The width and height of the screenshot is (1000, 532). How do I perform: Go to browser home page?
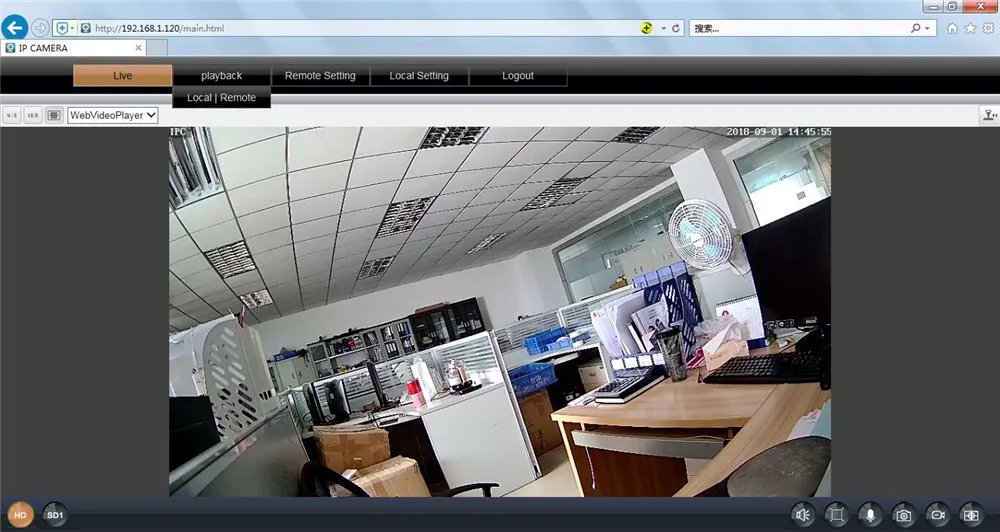coord(952,28)
